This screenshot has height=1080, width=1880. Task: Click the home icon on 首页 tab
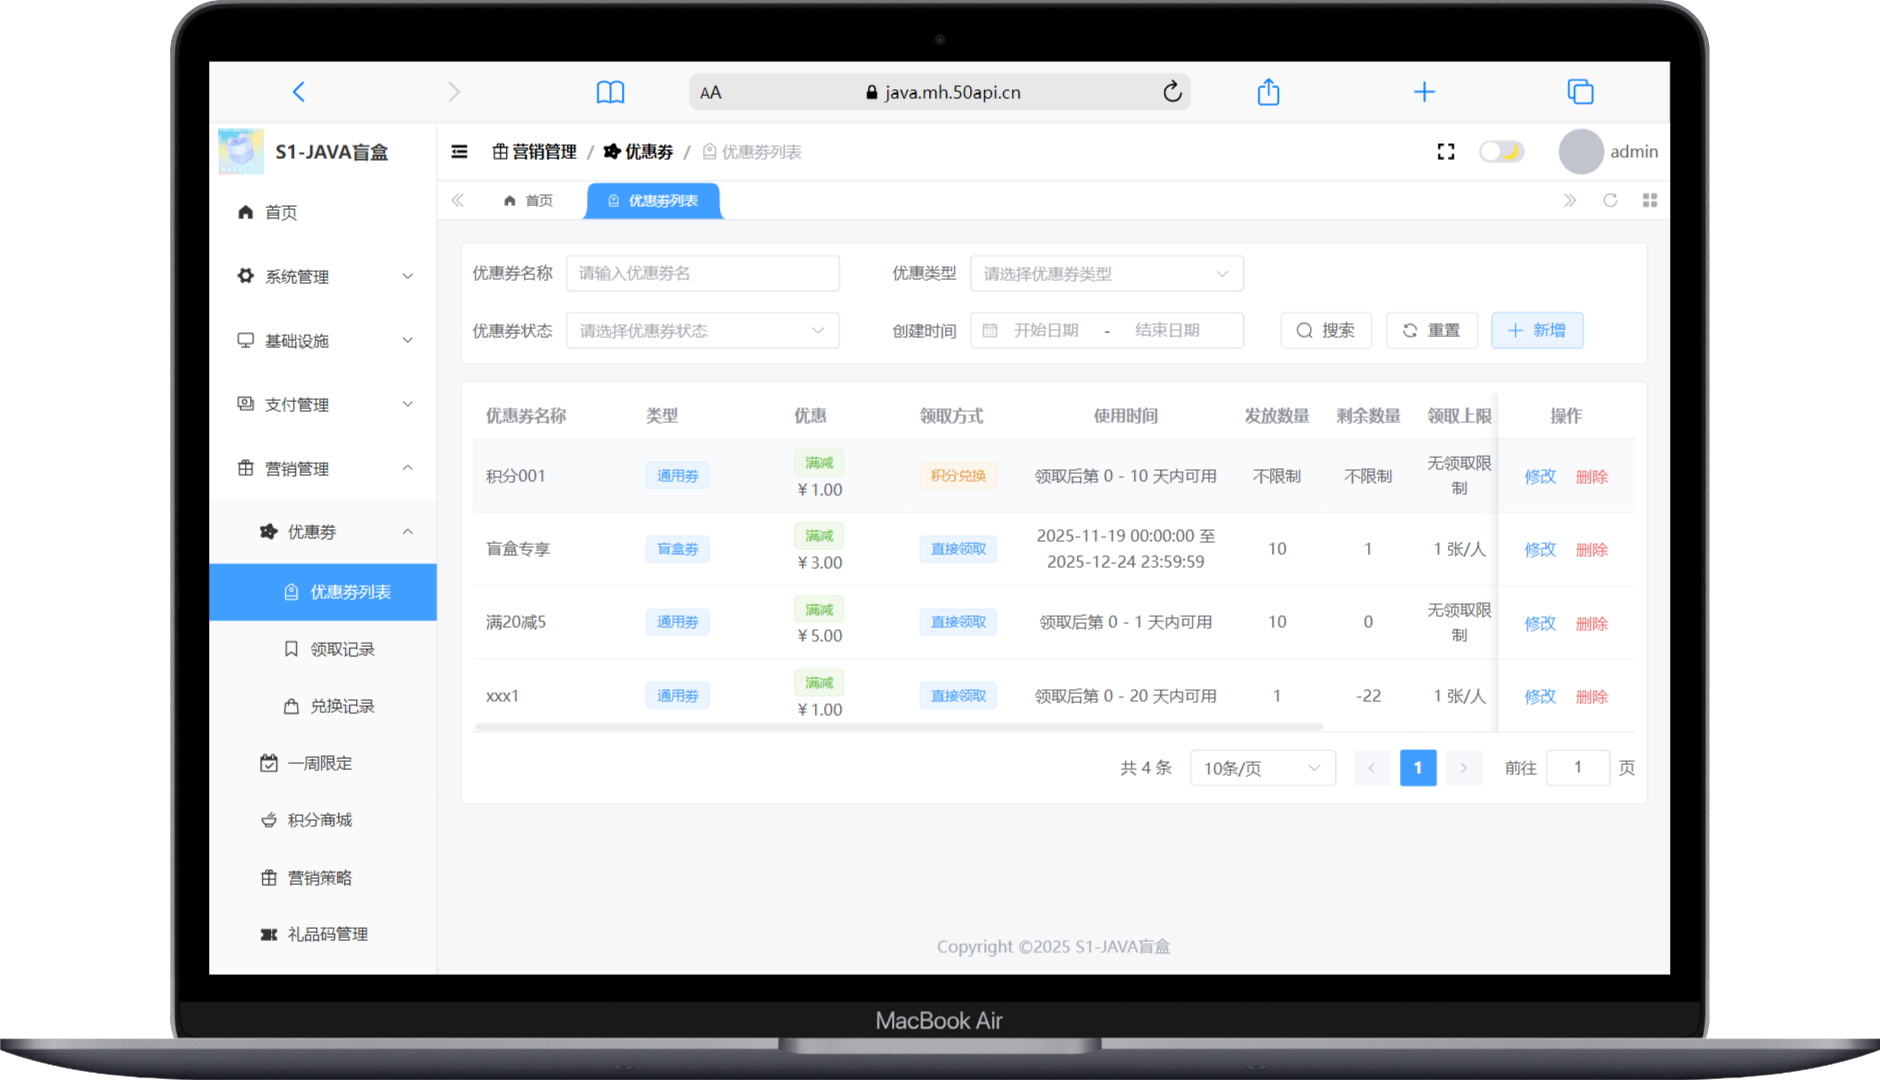[x=509, y=200]
